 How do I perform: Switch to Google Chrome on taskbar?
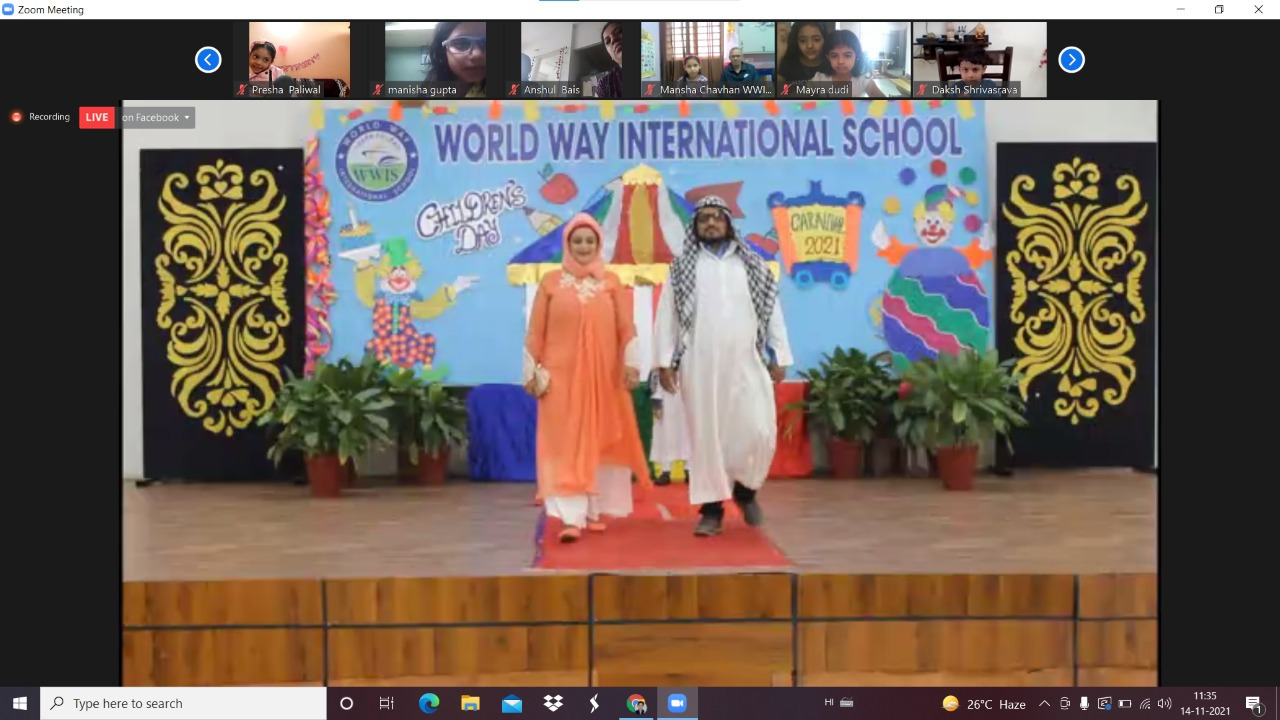636,703
